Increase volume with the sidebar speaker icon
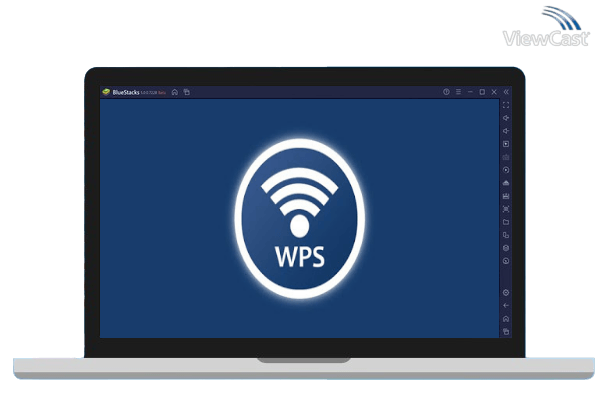Image resolution: width=602 pixels, height=414 pixels. pyautogui.click(x=506, y=118)
